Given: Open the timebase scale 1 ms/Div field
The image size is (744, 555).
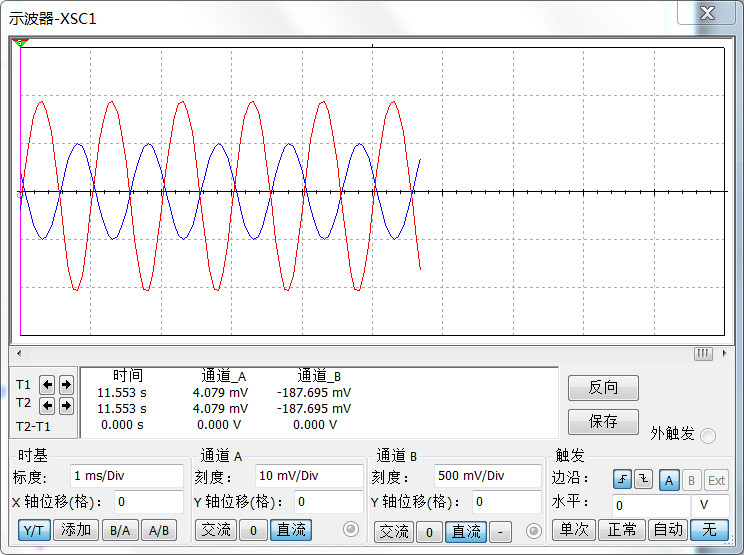Looking at the screenshot, I should click(x=126, y=476).
